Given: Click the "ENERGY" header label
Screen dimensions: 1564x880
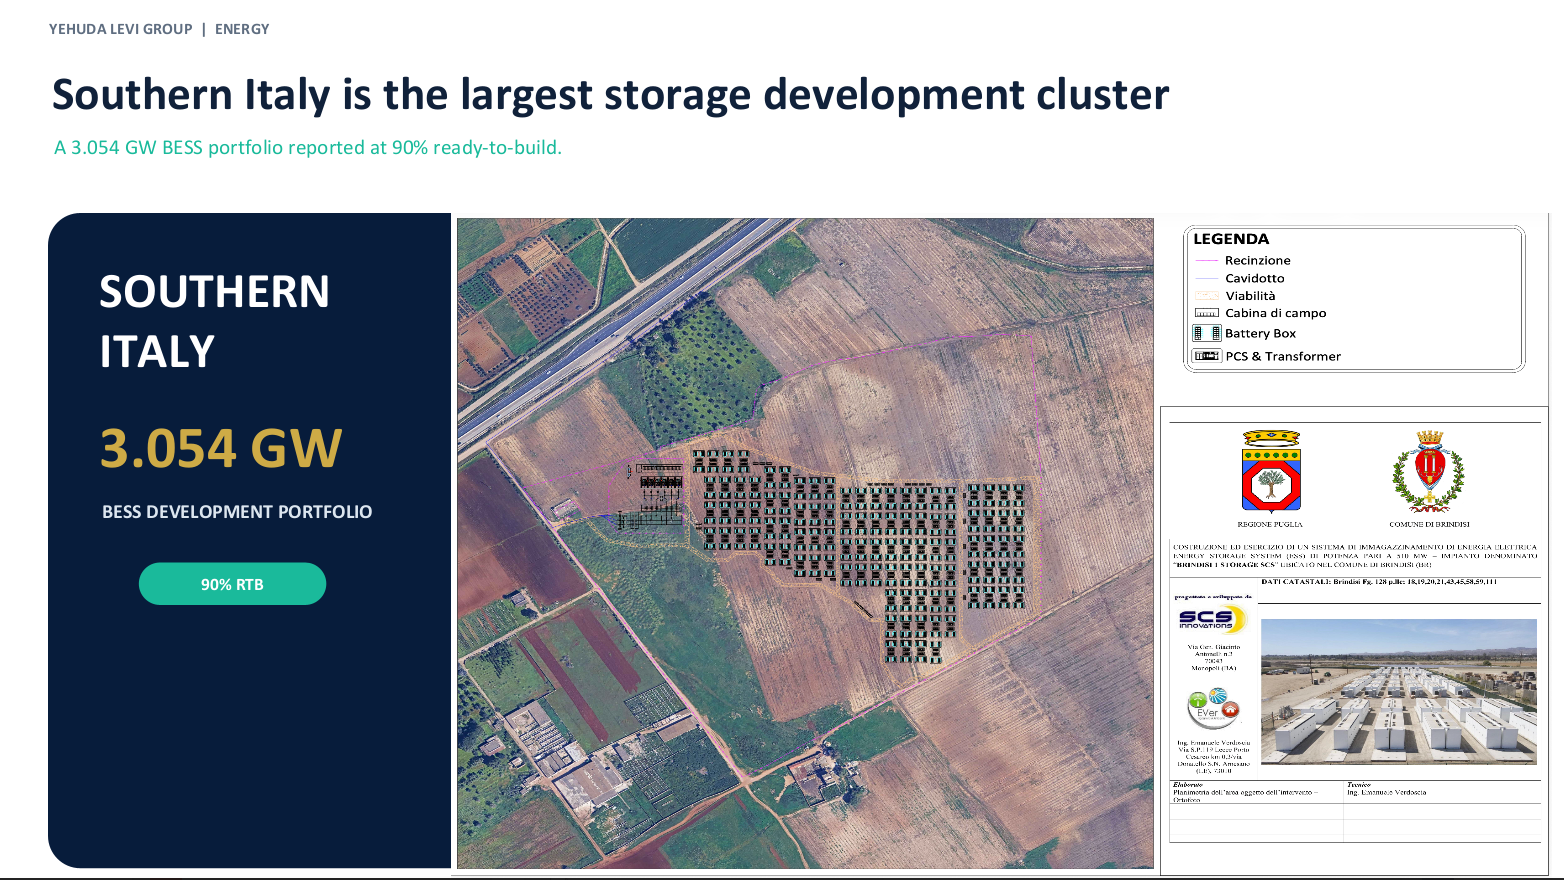Looking at the screenshot, I should (x=242, y=29).
